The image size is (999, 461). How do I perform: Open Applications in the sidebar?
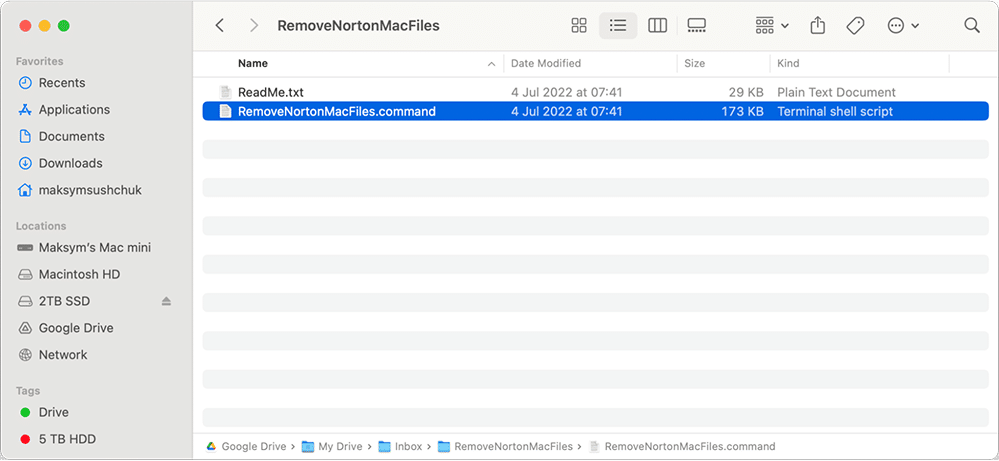click(74, 110)
